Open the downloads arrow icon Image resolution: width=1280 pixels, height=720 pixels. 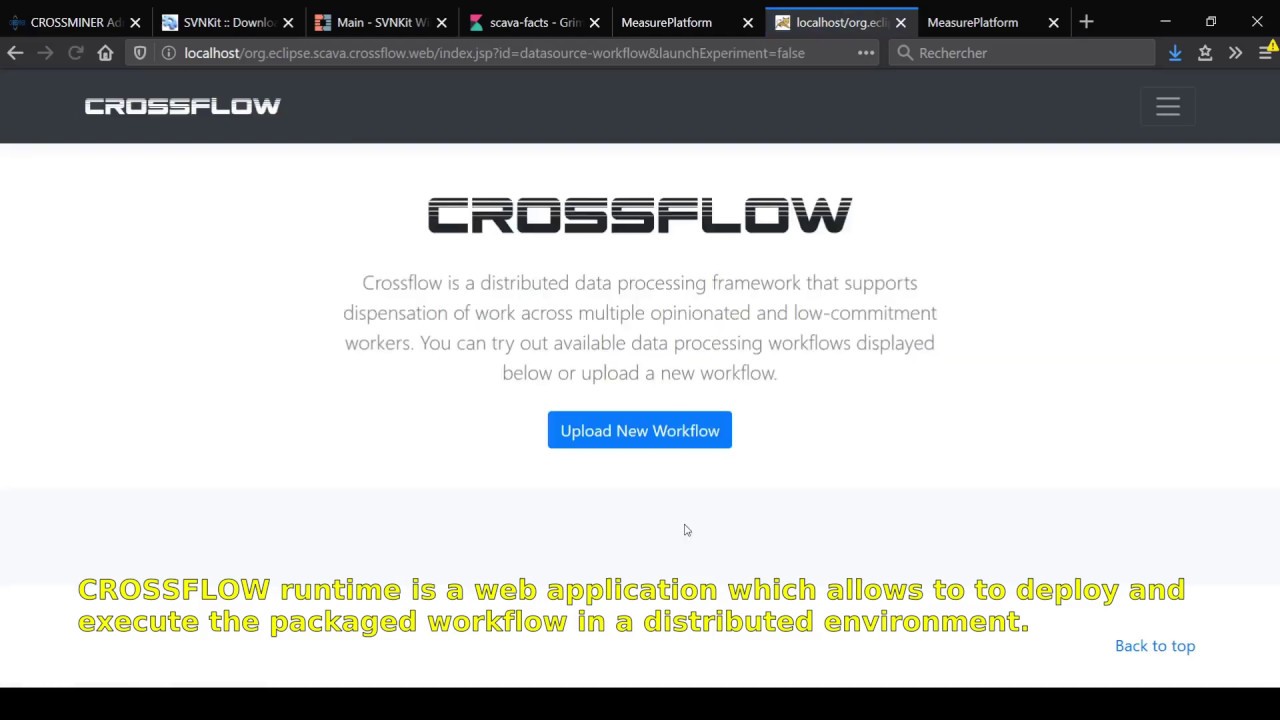1175,53
